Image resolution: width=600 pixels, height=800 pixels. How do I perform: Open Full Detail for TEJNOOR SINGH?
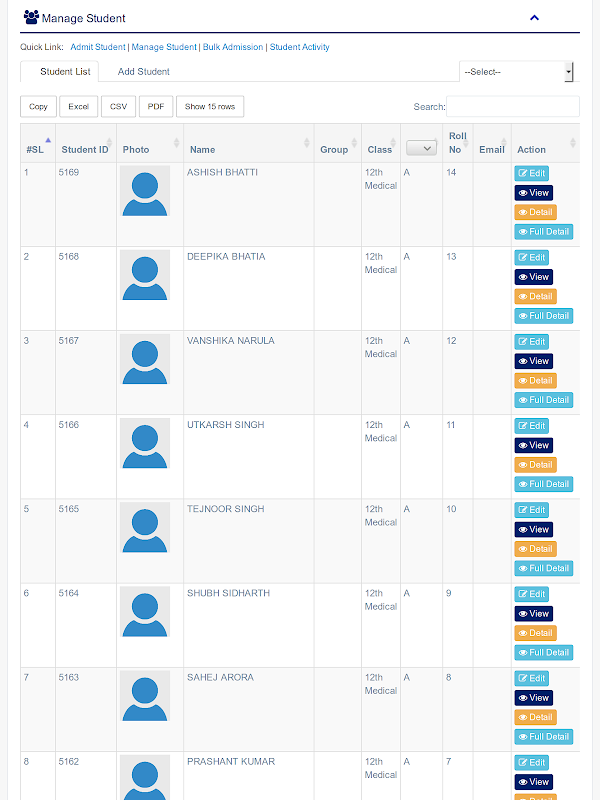(543, 568)
